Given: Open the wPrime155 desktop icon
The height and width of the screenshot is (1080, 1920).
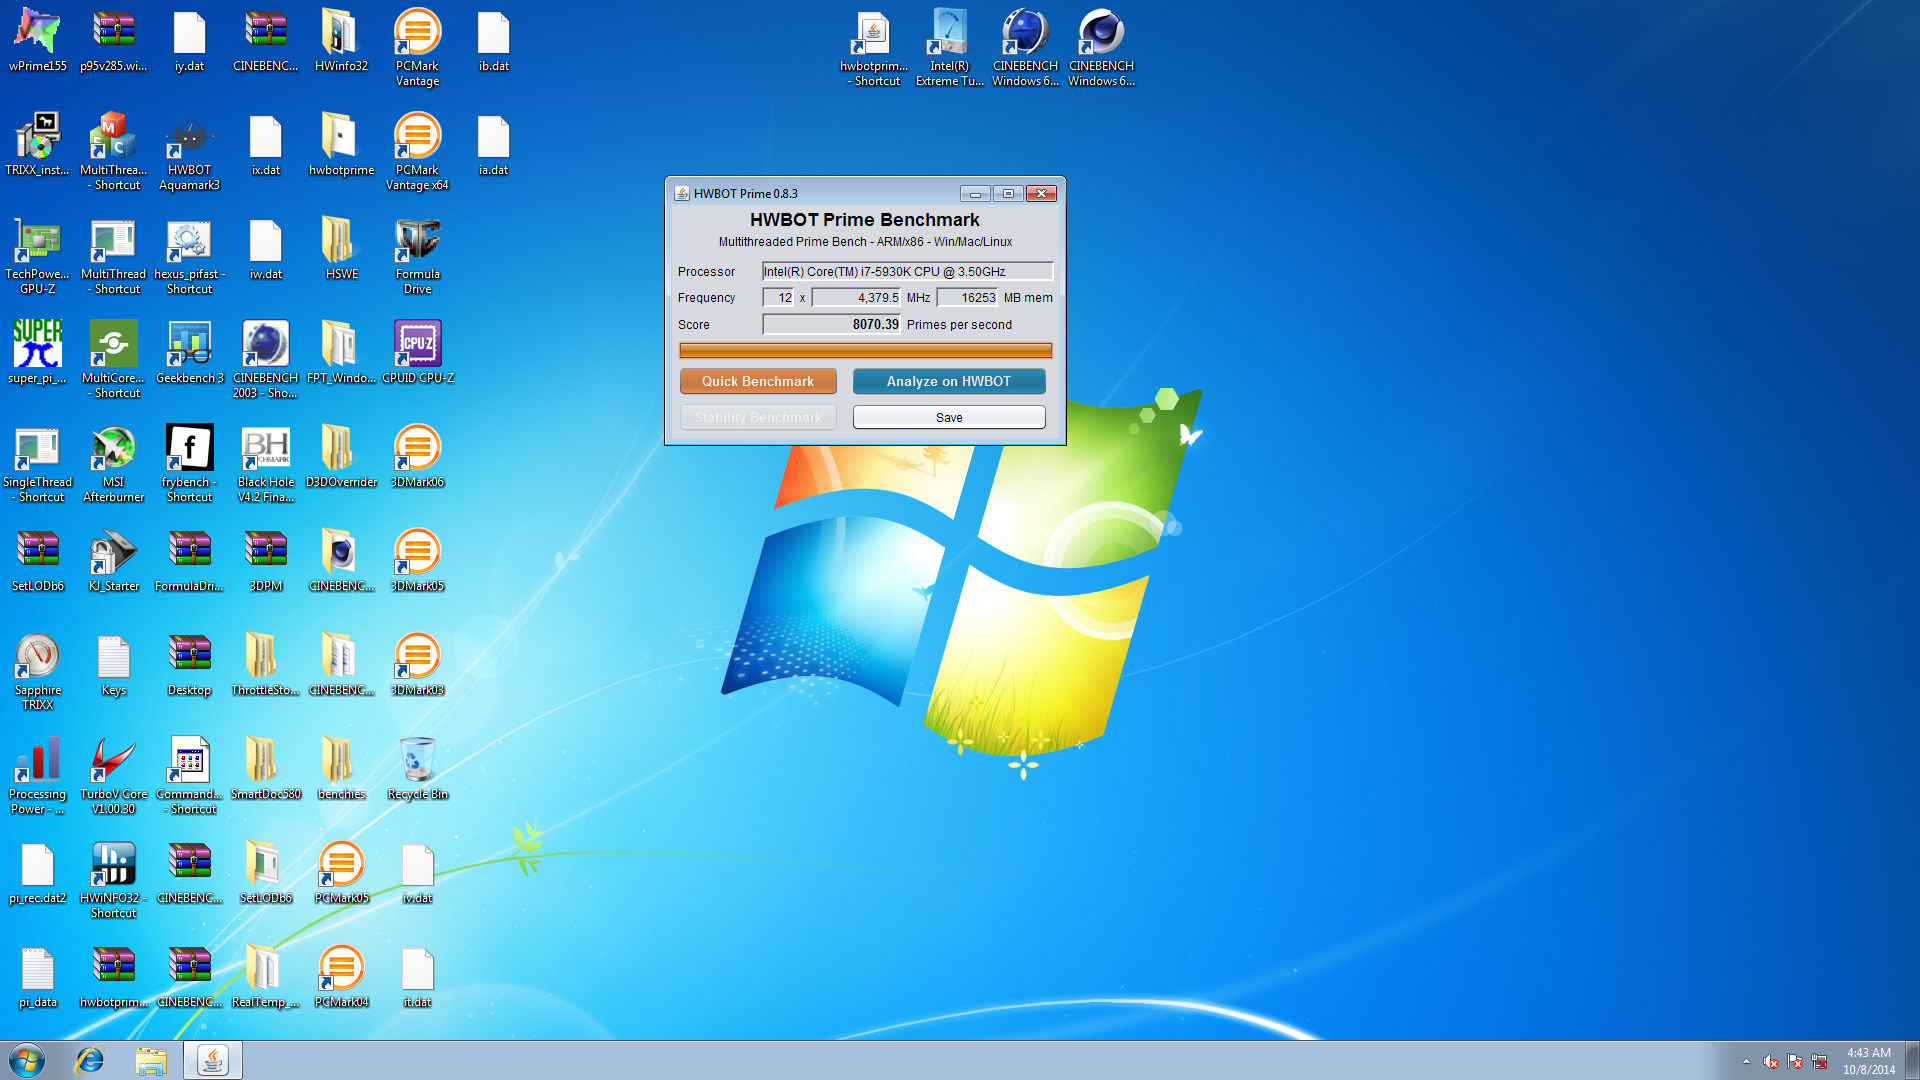Looking at the screenshot, I should point(37,40).
